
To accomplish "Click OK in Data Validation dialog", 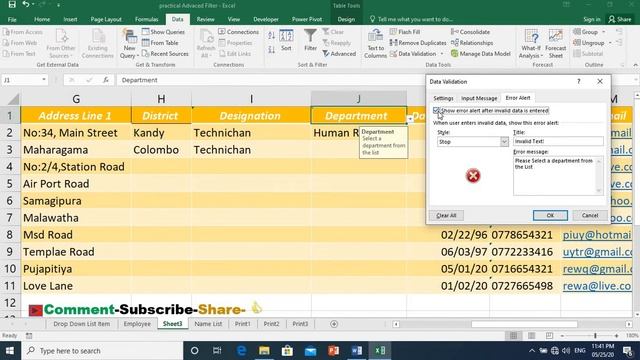I will coord(550,216).
